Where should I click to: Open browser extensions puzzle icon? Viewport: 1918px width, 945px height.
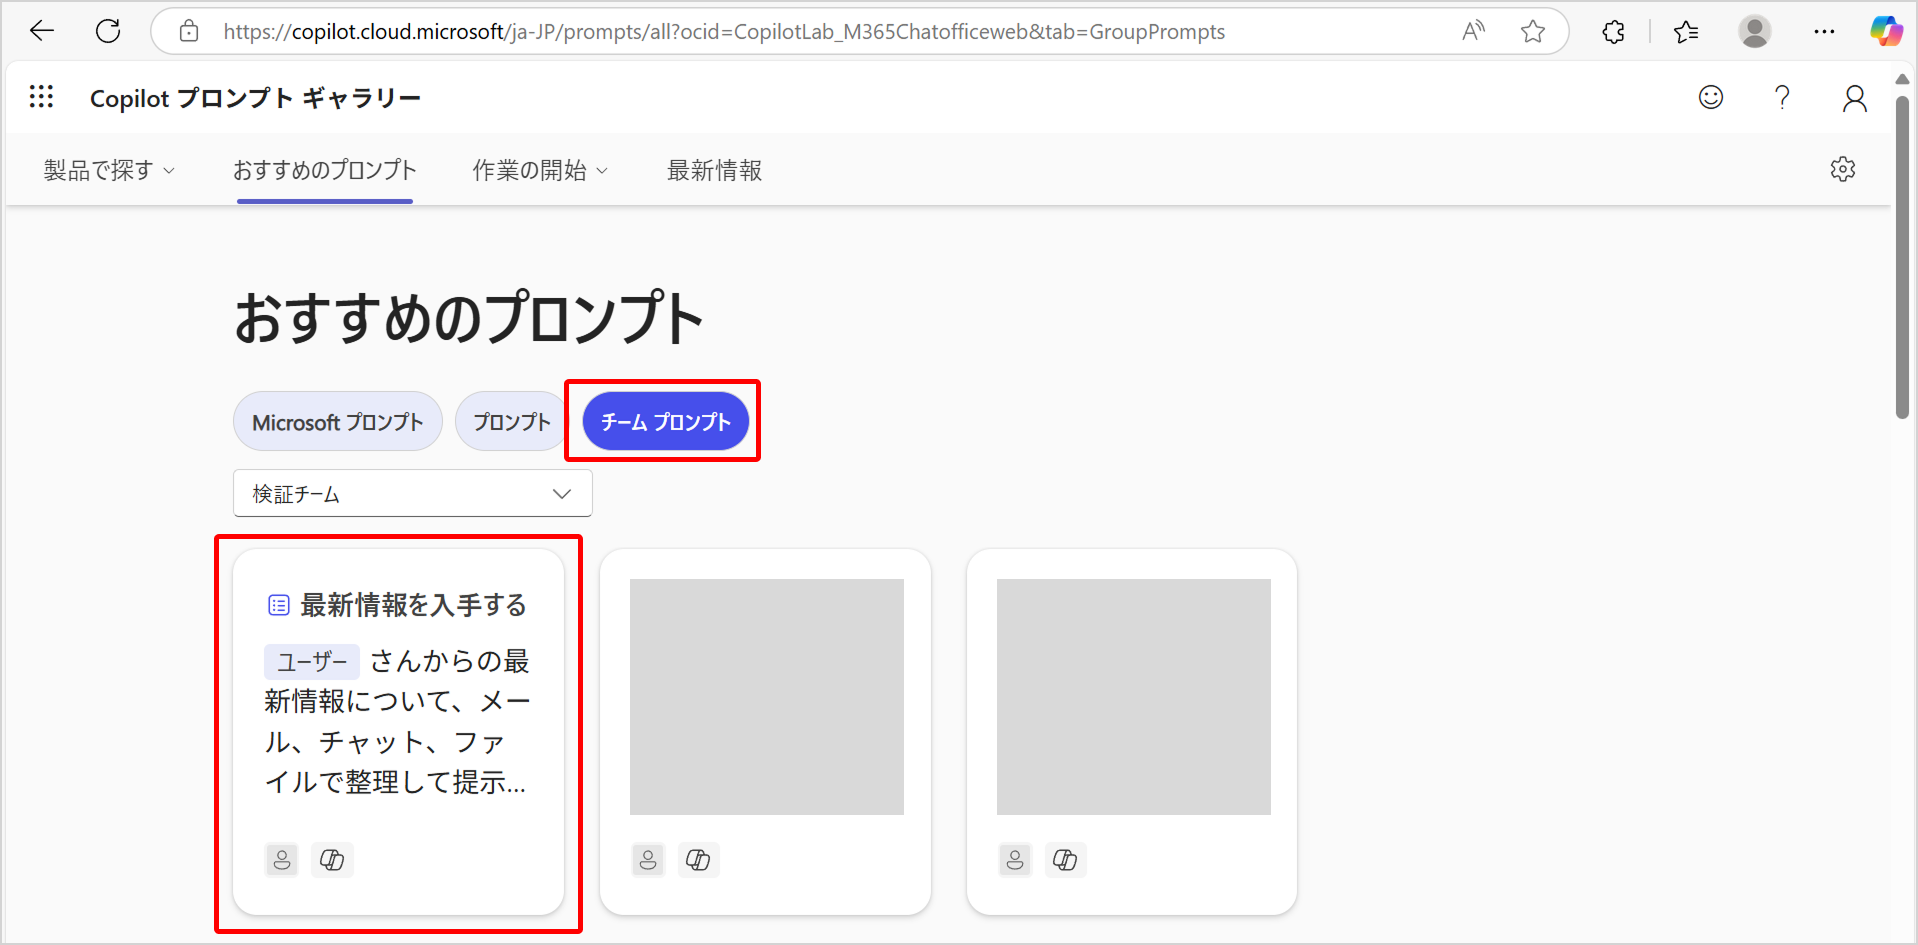coord(1613,32)
